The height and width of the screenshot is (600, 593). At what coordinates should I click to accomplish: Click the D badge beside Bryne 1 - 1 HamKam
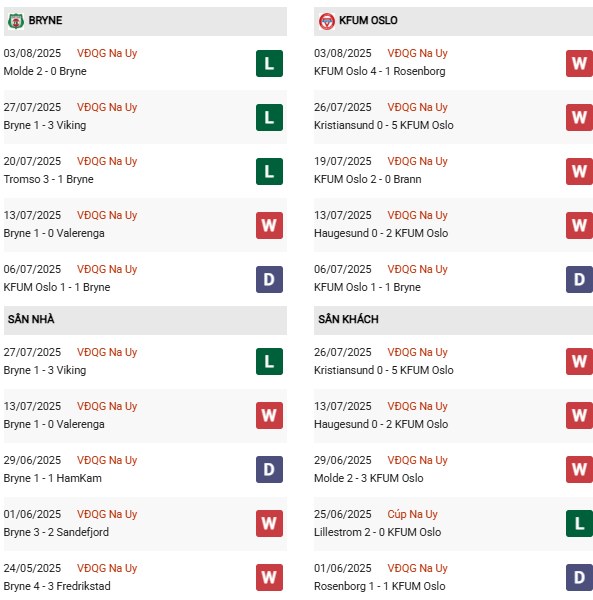click(269, 470)
